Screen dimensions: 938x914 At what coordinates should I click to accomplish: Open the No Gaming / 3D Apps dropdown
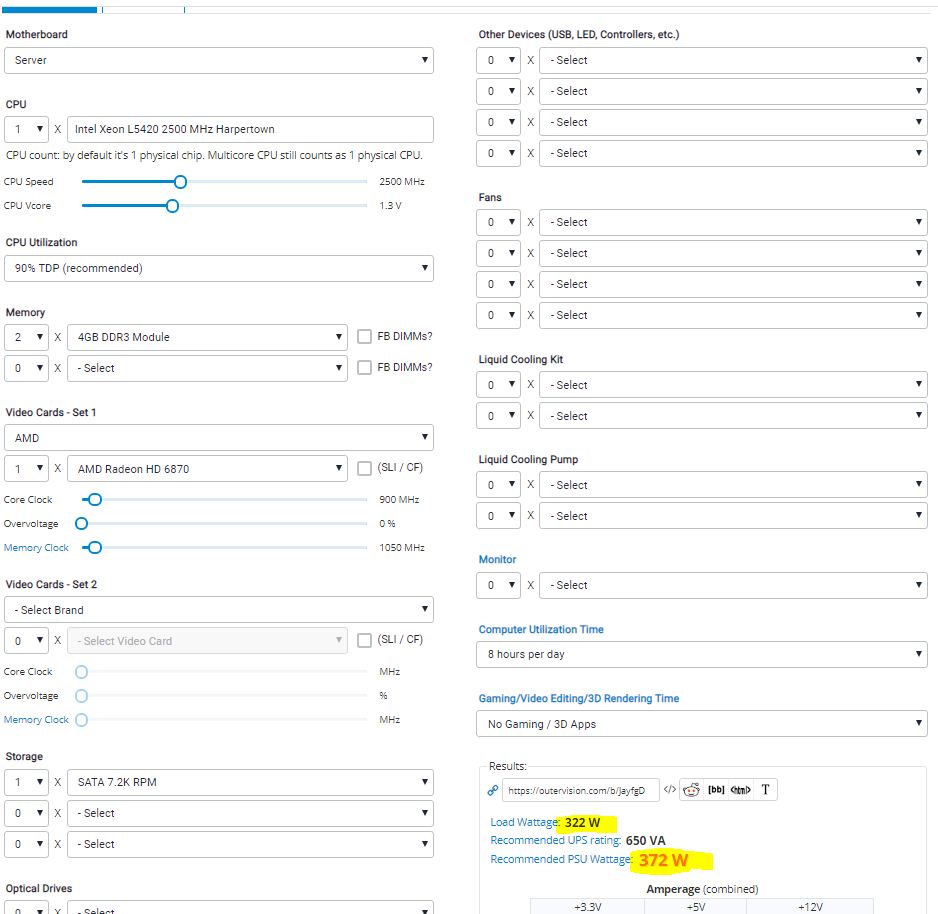(x=702, y=724)
